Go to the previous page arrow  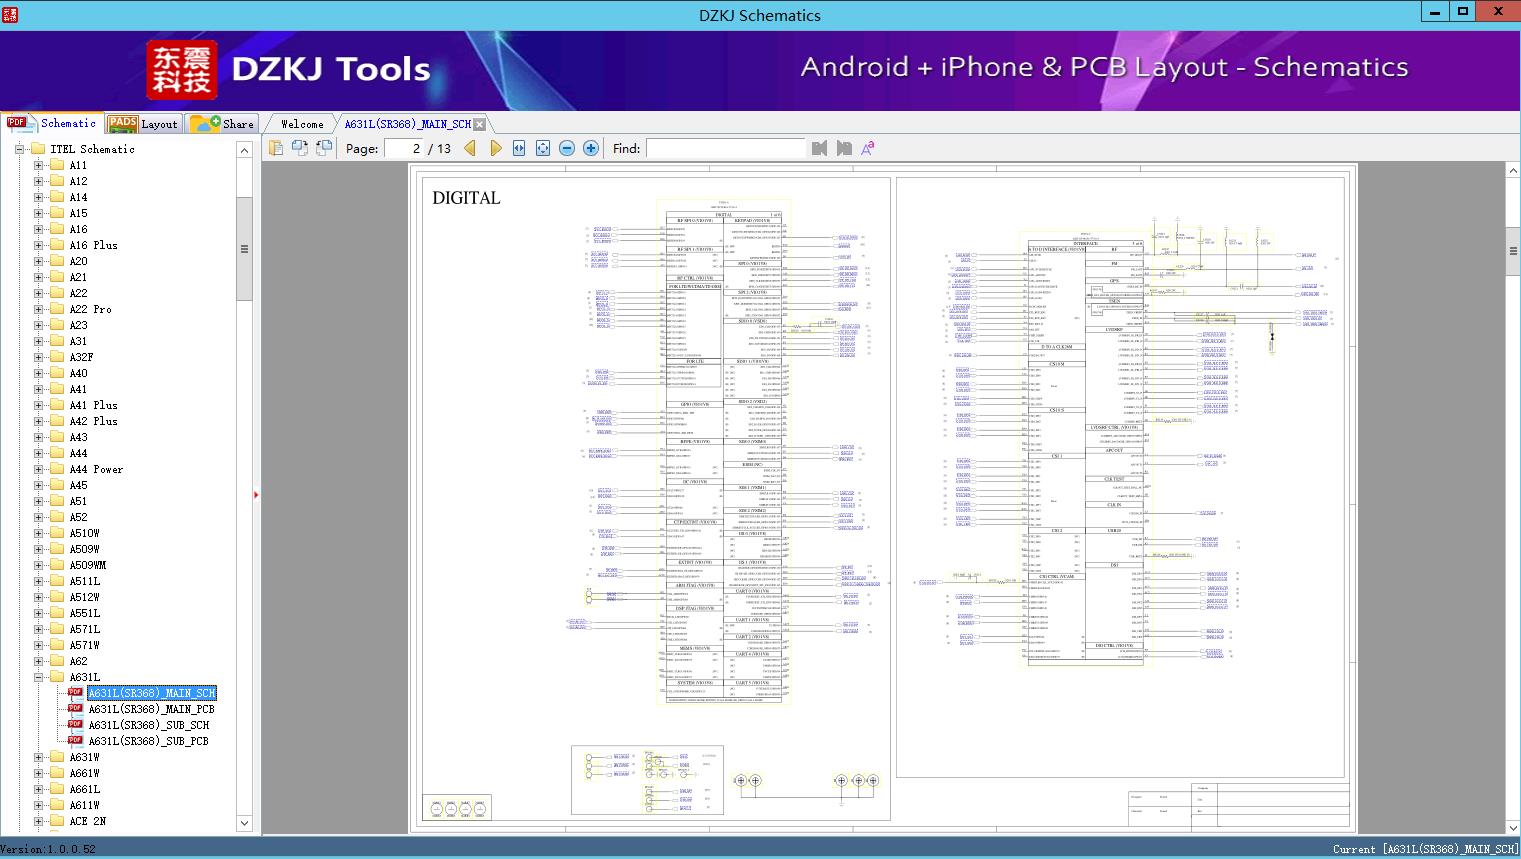pos(470,148)
